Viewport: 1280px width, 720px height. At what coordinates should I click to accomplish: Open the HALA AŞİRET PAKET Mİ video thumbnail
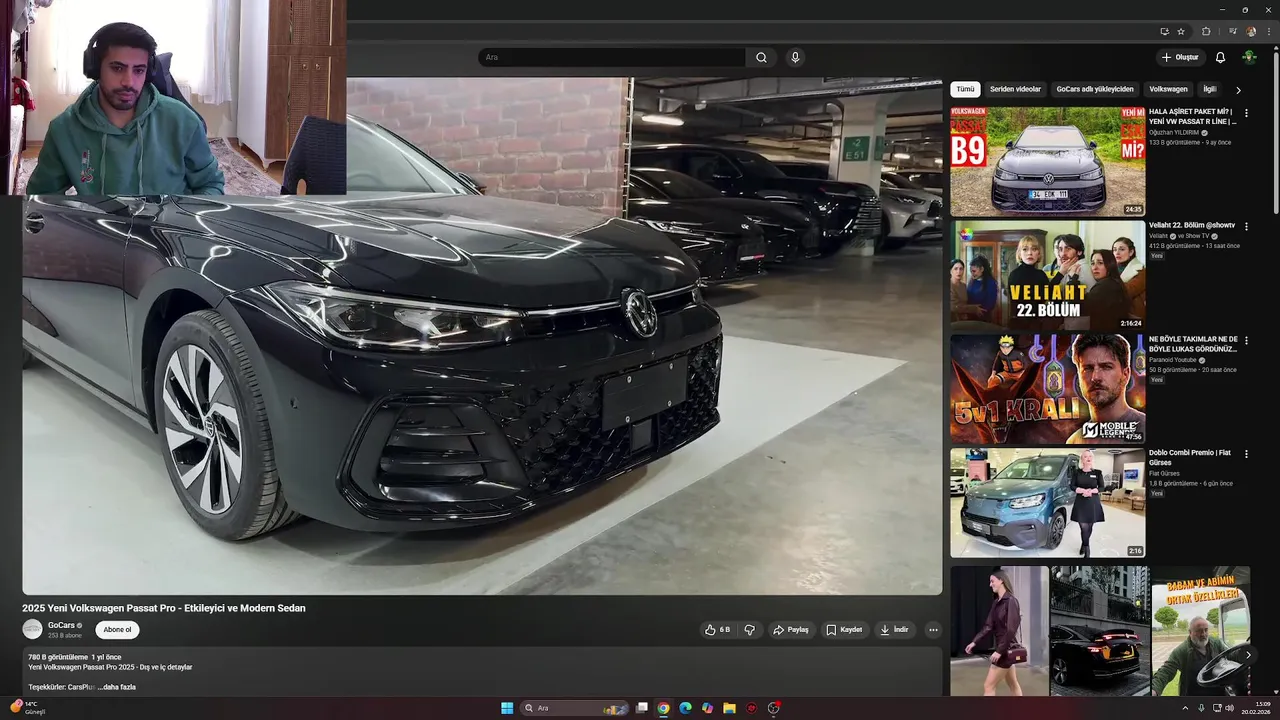(1047, 162)
